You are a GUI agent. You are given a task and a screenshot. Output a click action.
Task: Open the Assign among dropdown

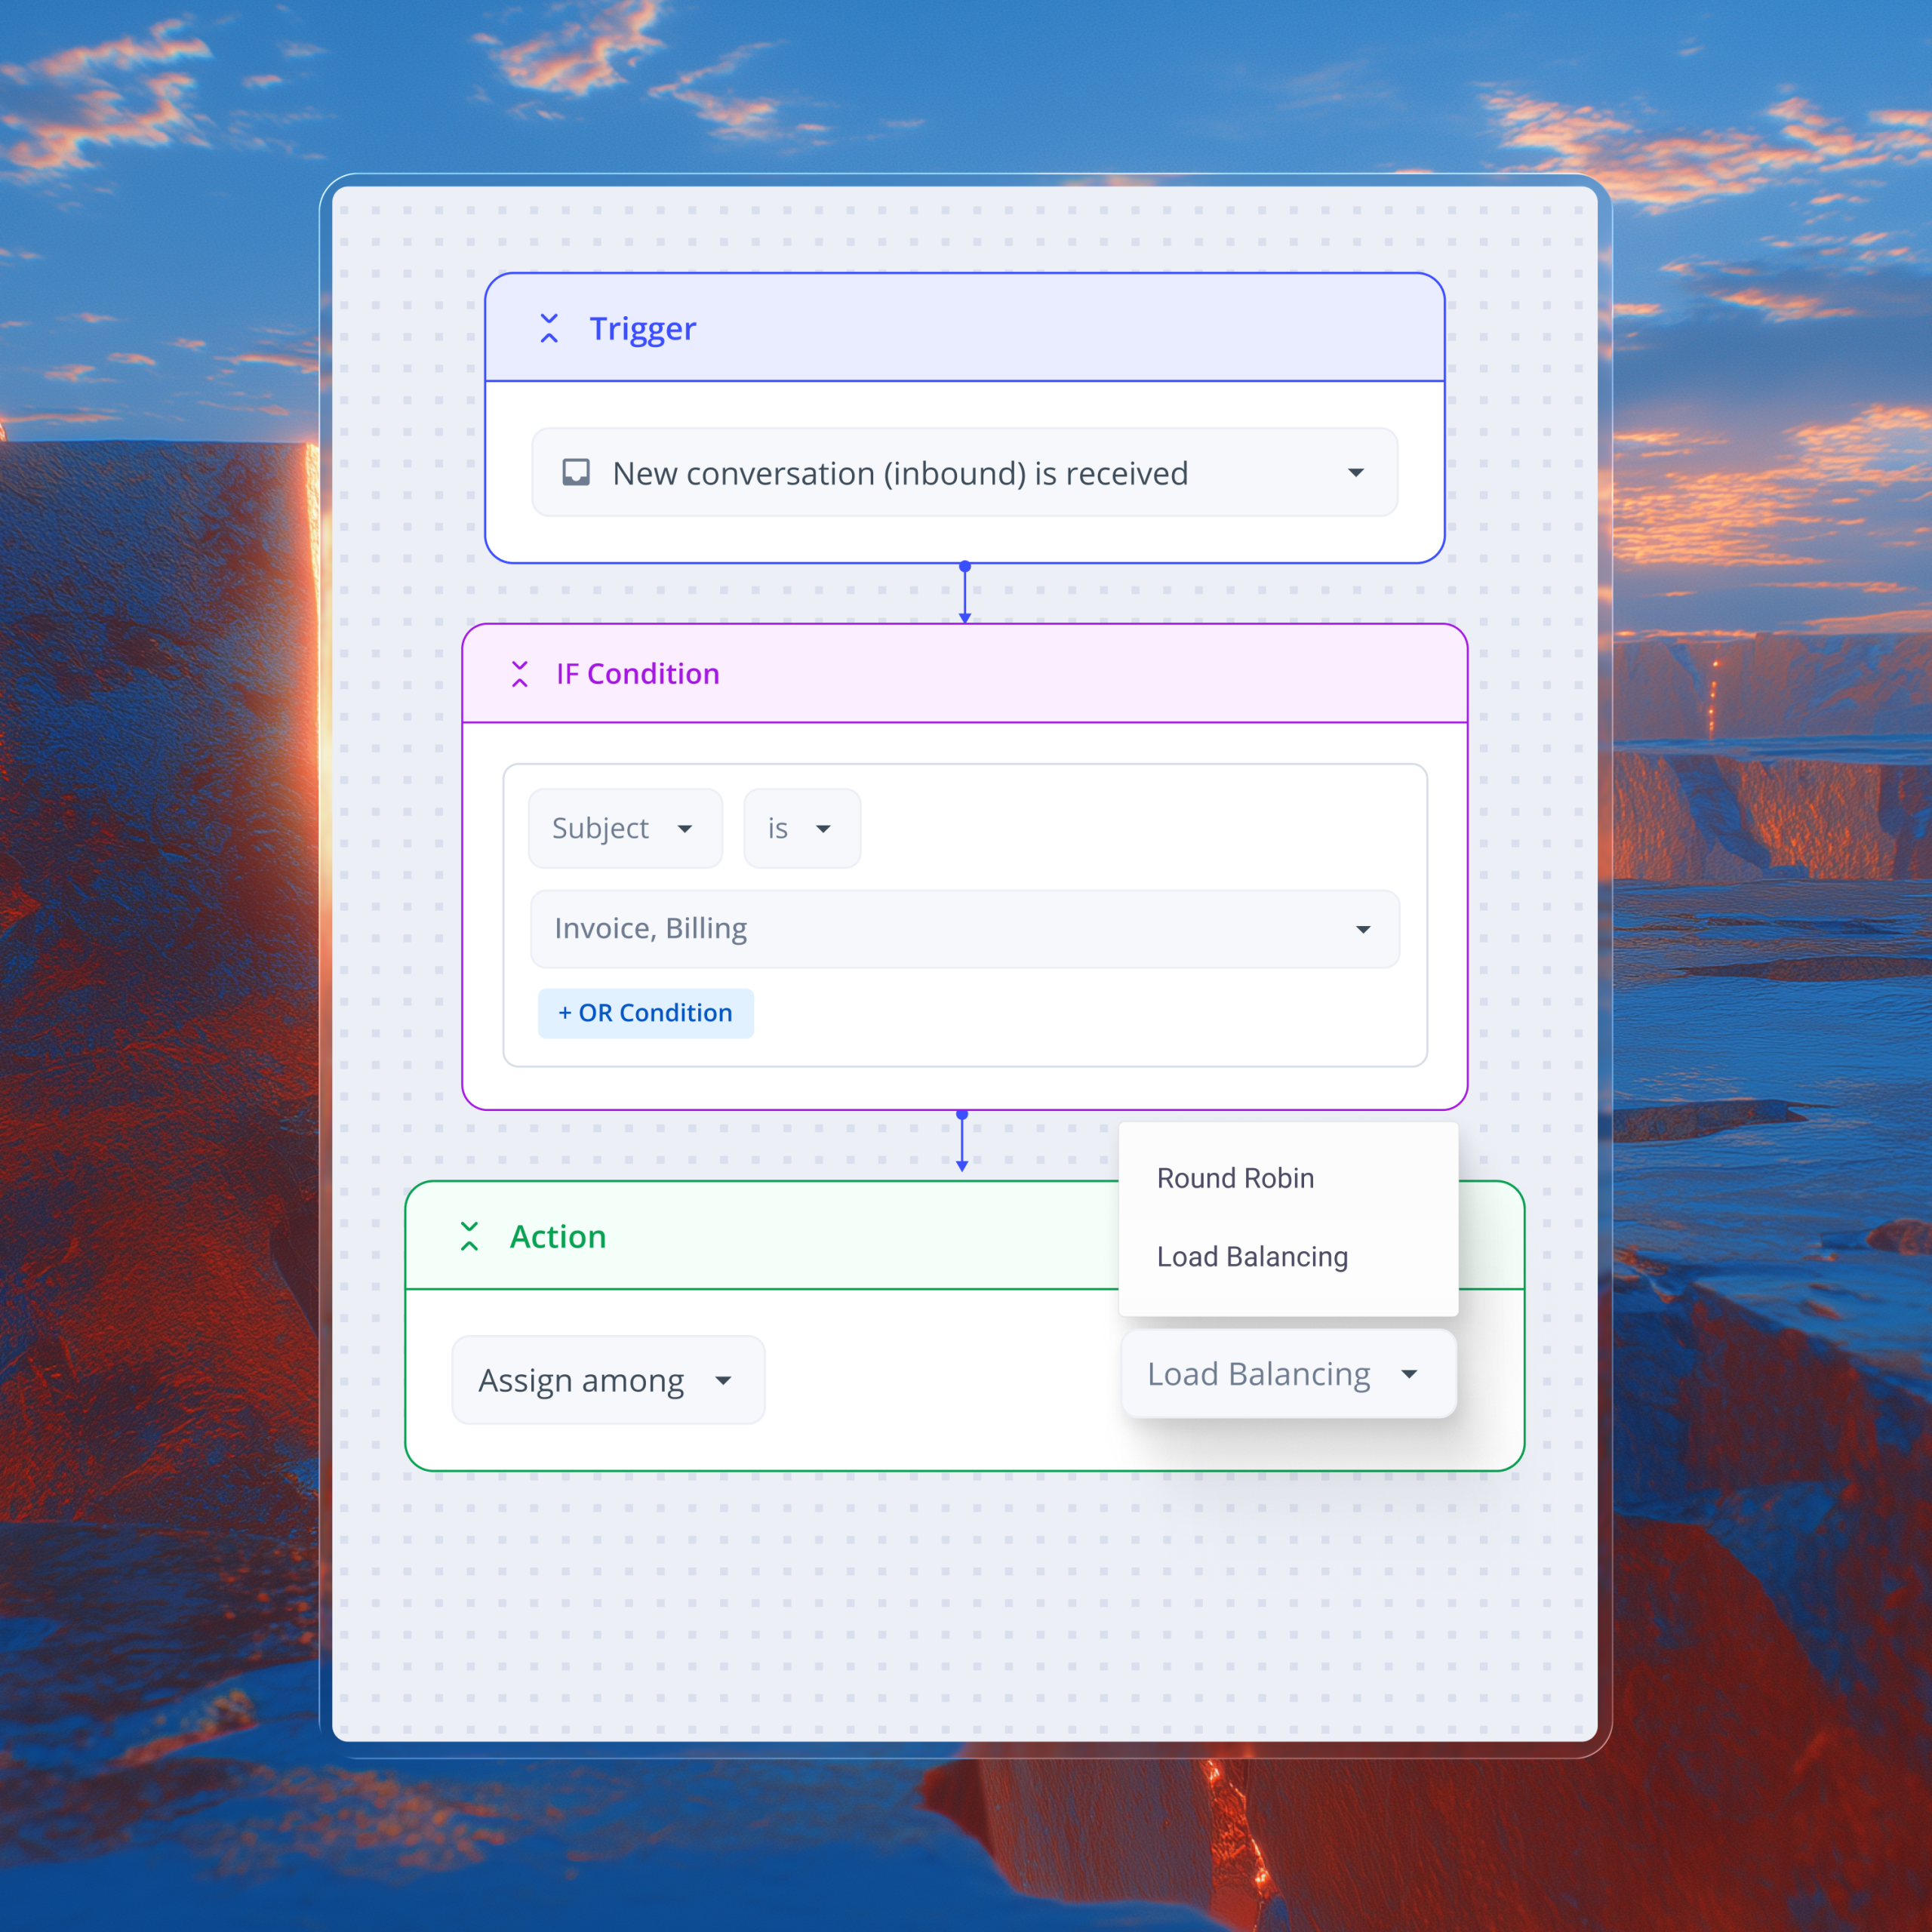[x=608, y=1380]
